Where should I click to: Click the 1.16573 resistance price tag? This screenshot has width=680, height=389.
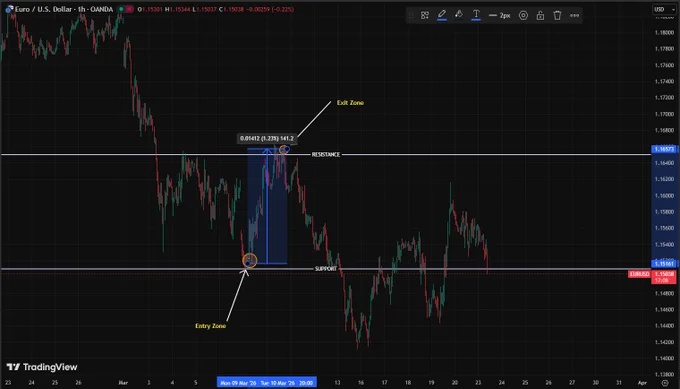(x=664, y=149)
